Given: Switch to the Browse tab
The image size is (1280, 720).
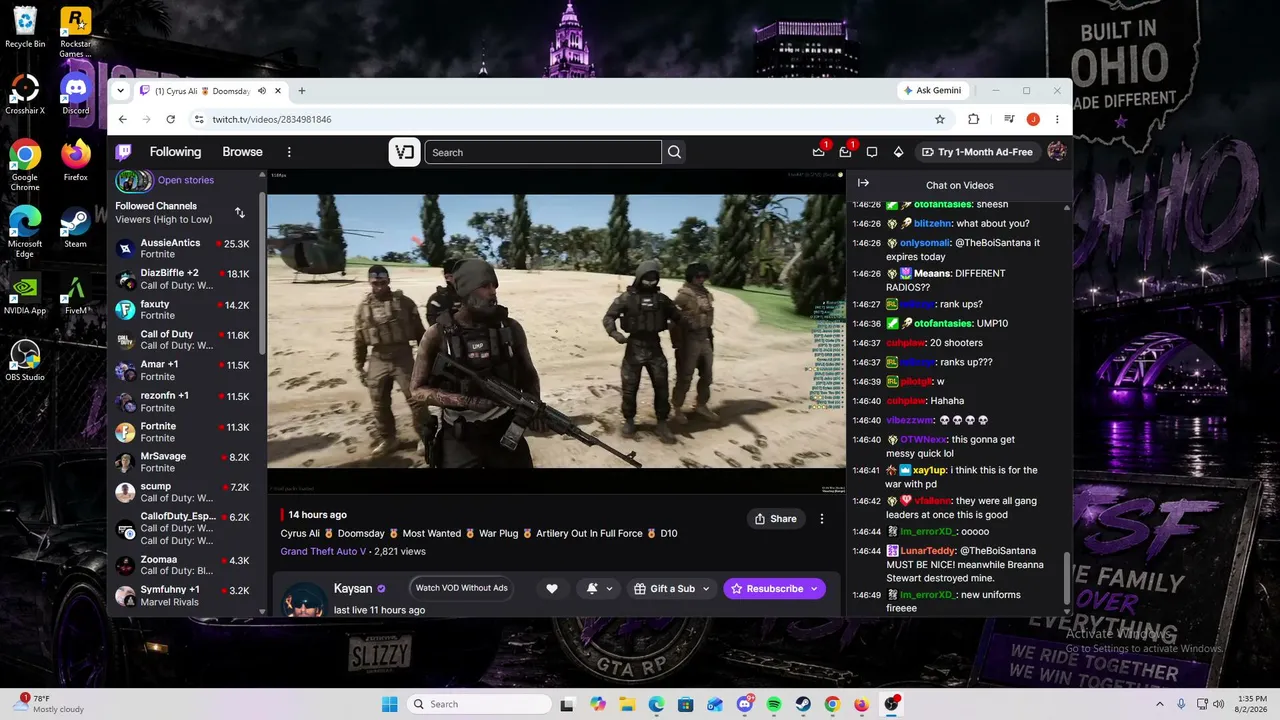Looking at the screenshot, I should 242,152.
